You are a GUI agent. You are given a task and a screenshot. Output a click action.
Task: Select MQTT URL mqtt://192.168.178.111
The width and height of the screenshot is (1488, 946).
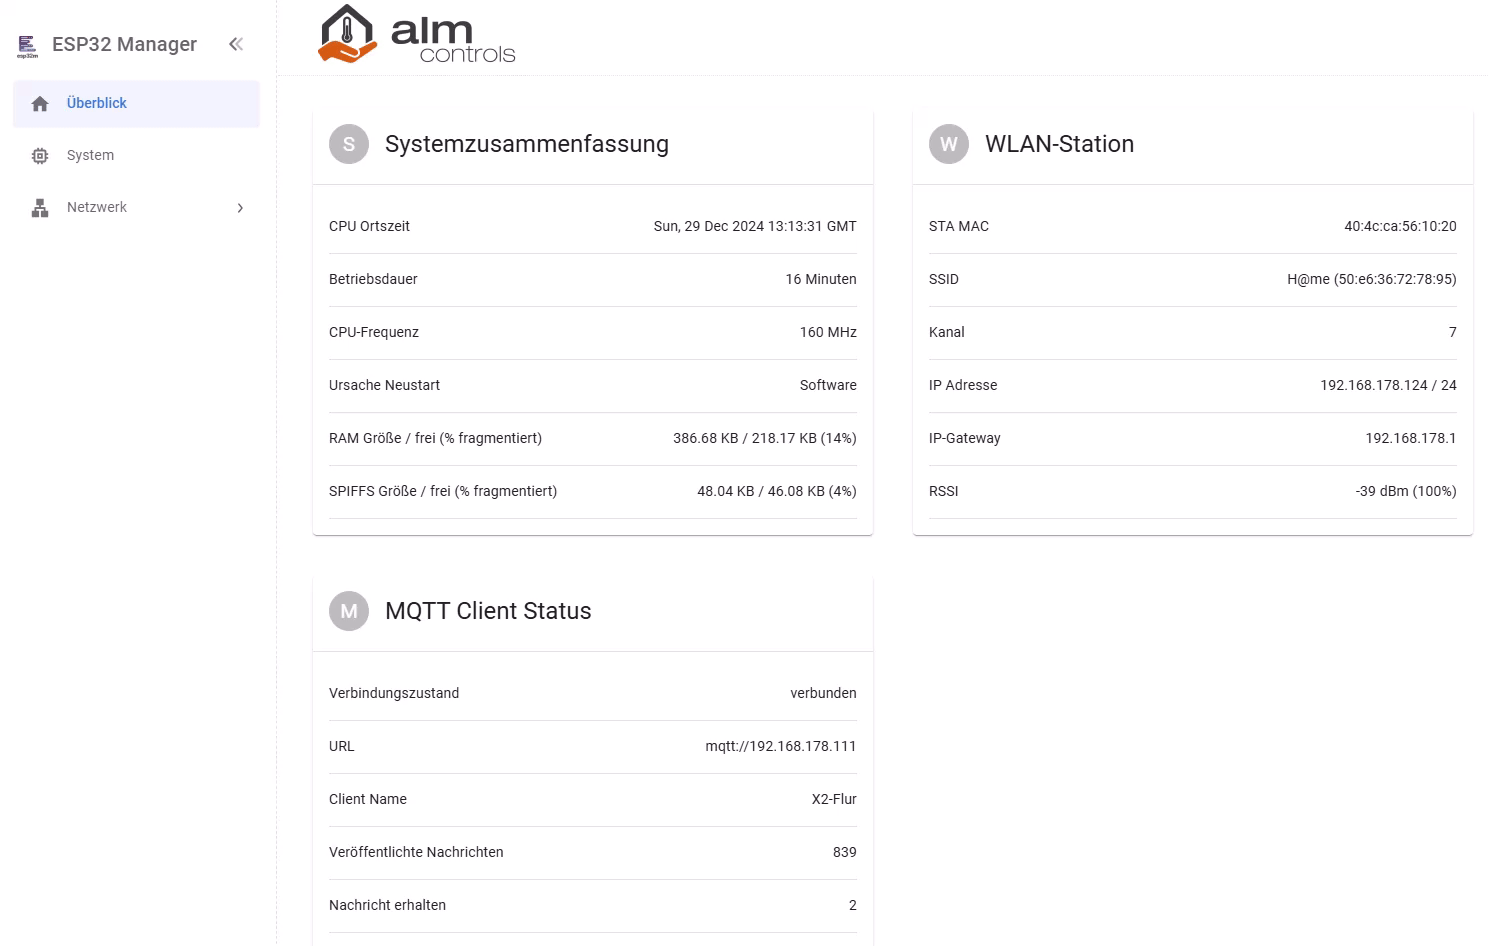[x=781, y=746]
